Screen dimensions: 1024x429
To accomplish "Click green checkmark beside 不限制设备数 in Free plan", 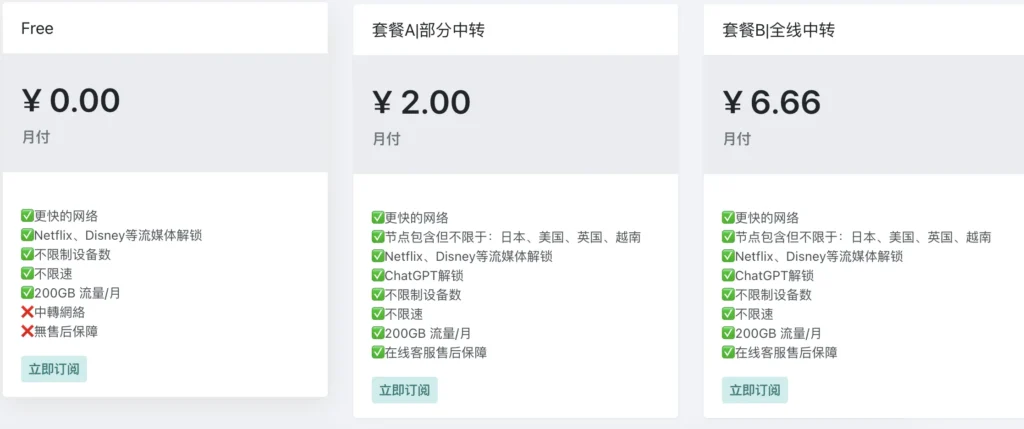I will (27, 255).
